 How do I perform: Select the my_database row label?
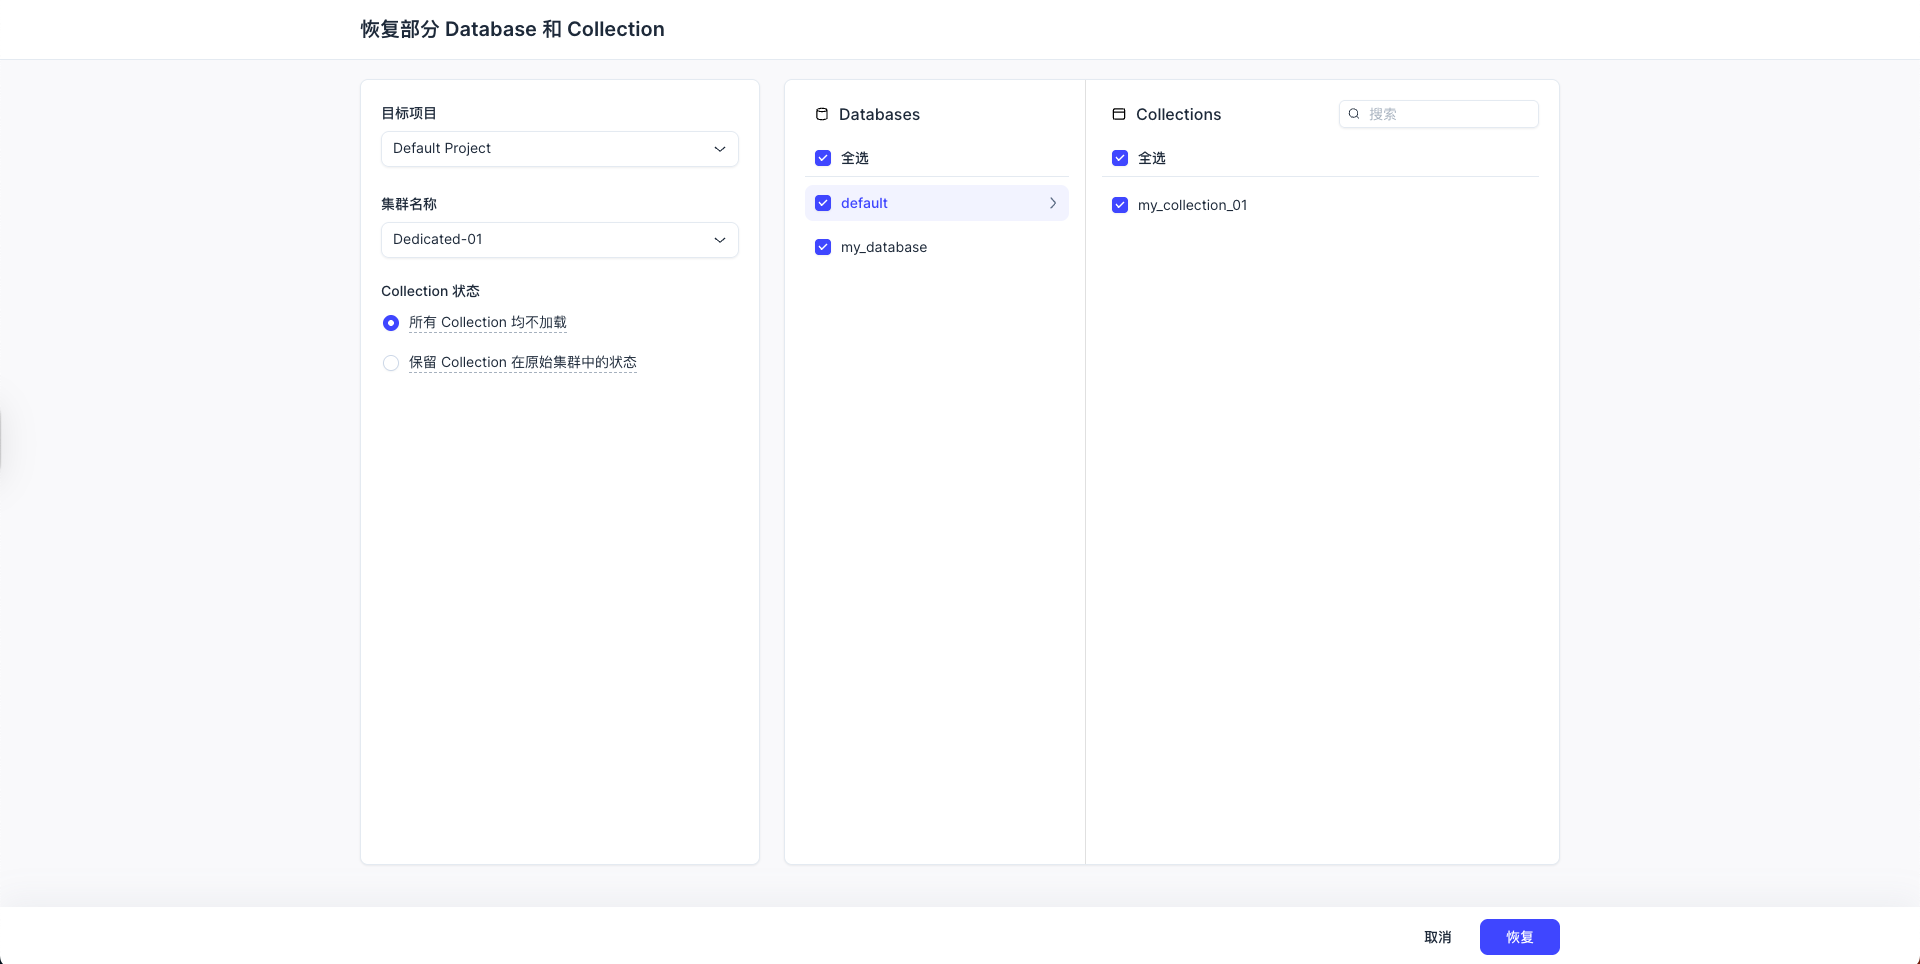pos(883,247)
